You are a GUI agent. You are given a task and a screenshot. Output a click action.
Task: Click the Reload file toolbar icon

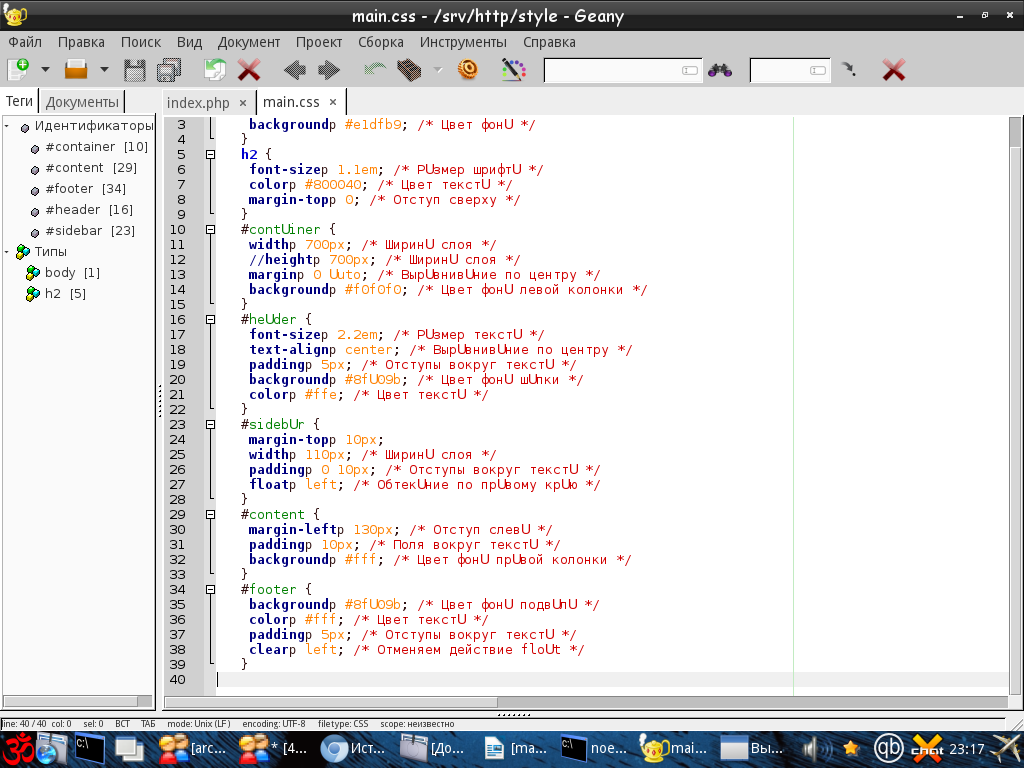pos(215,70)
